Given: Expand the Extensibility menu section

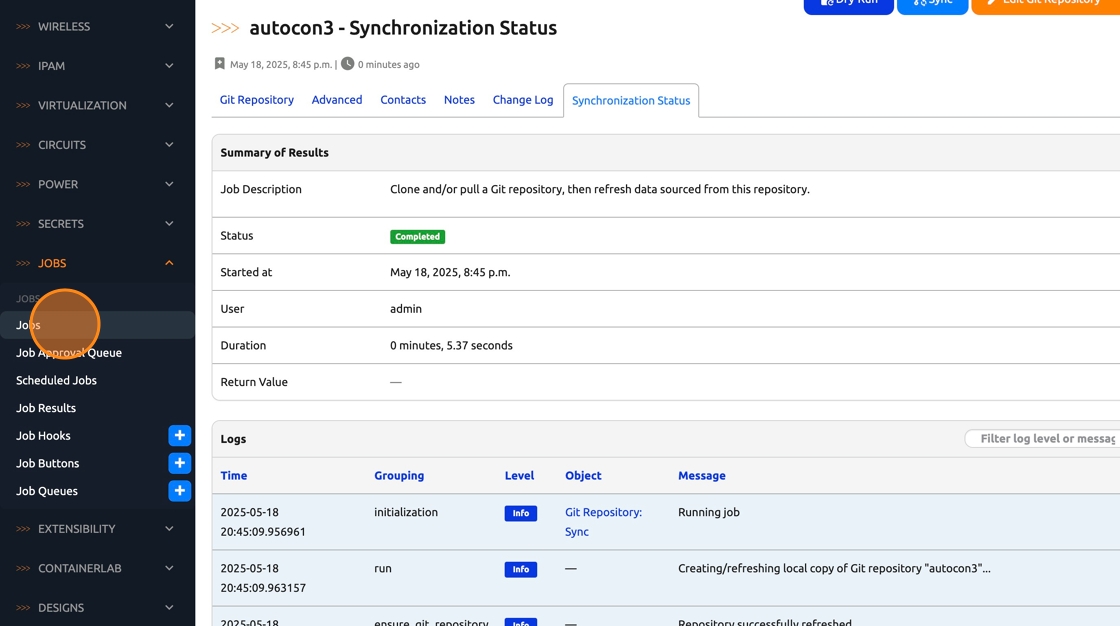Looking at the screenshot, I should click(x=97, y=529).
